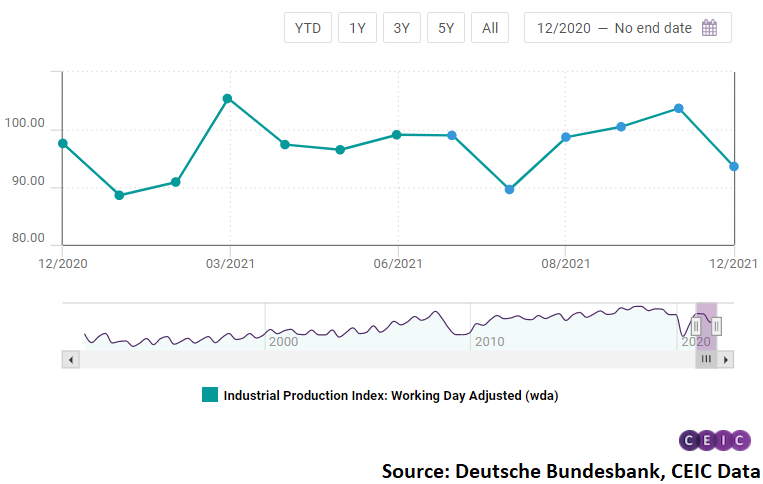Viewport: 763px width, 484px height.
Task: Click the navigator area near 2010
Action: [x=489, y=328]
